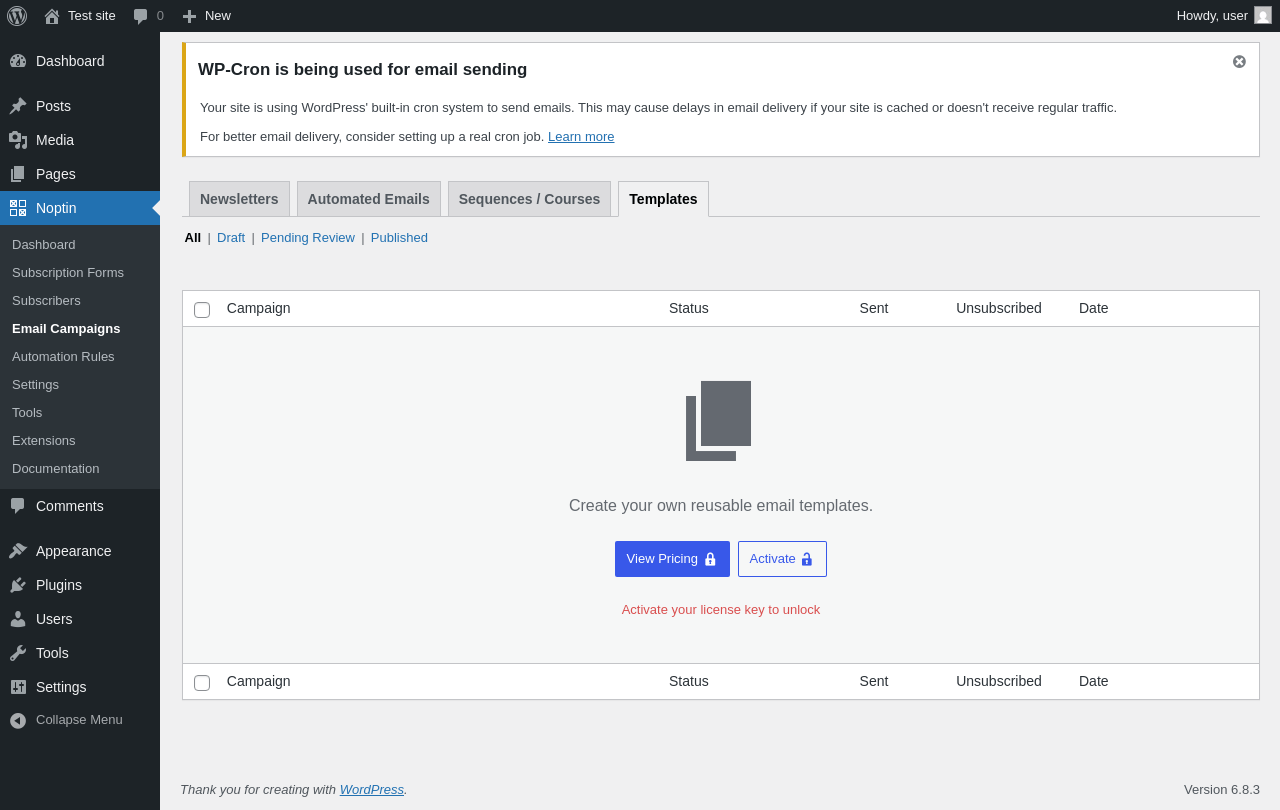Filter campaigns by Published
The height and width of the screenshot is (810, 1280).
pos(399,238)
